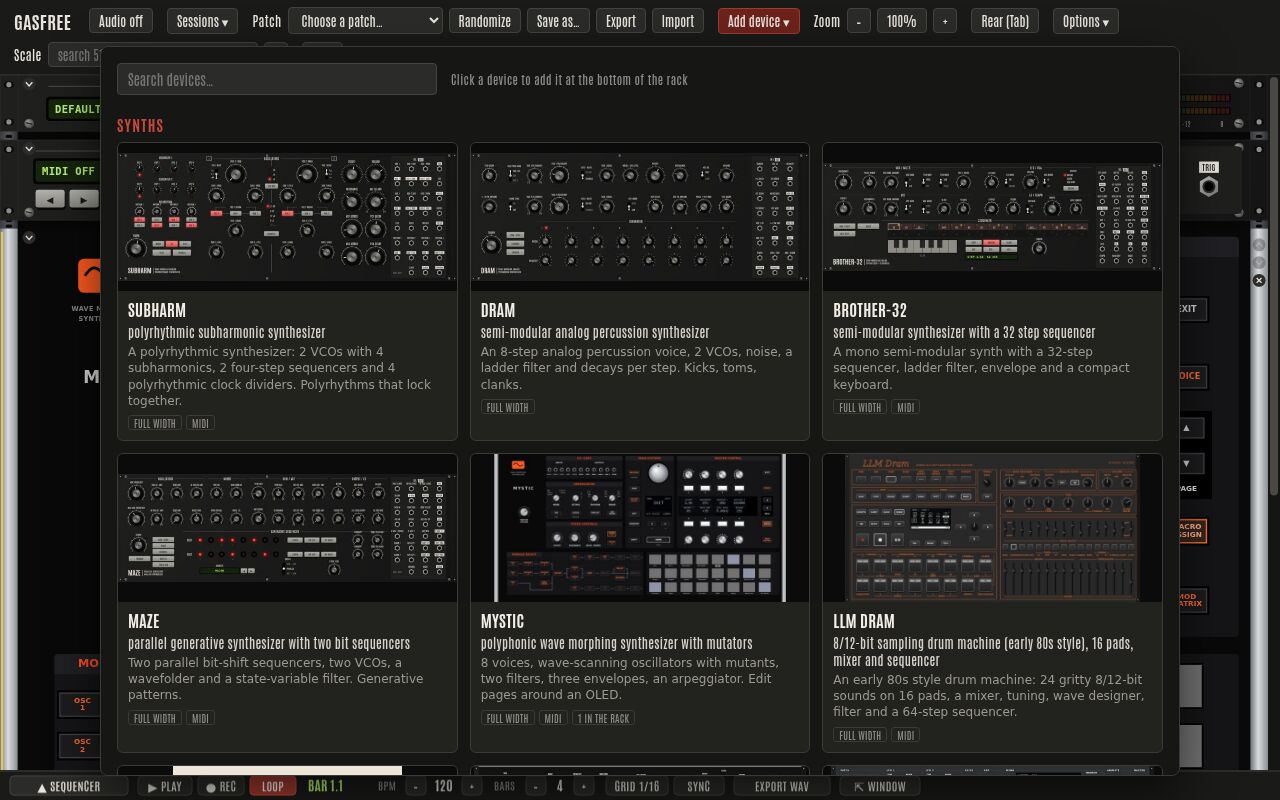
Task: Click the Randomize button
Action: [484, 21]
